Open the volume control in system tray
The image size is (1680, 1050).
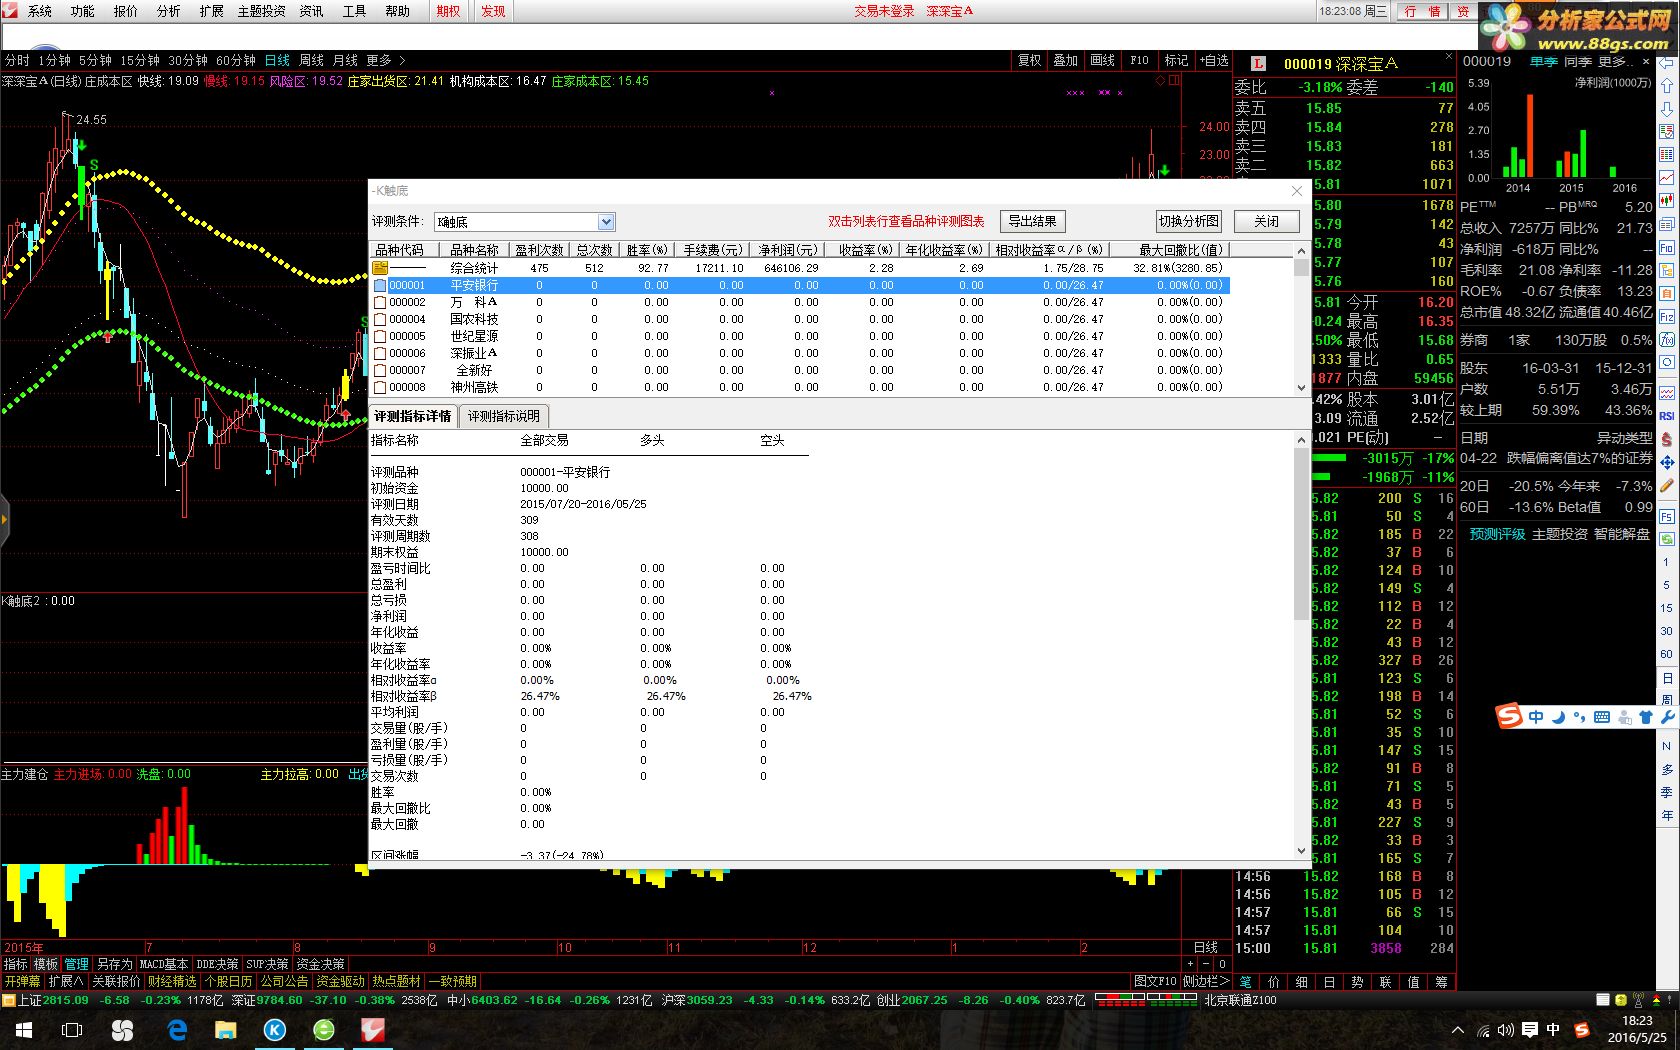click(x=1506, y=1030)
